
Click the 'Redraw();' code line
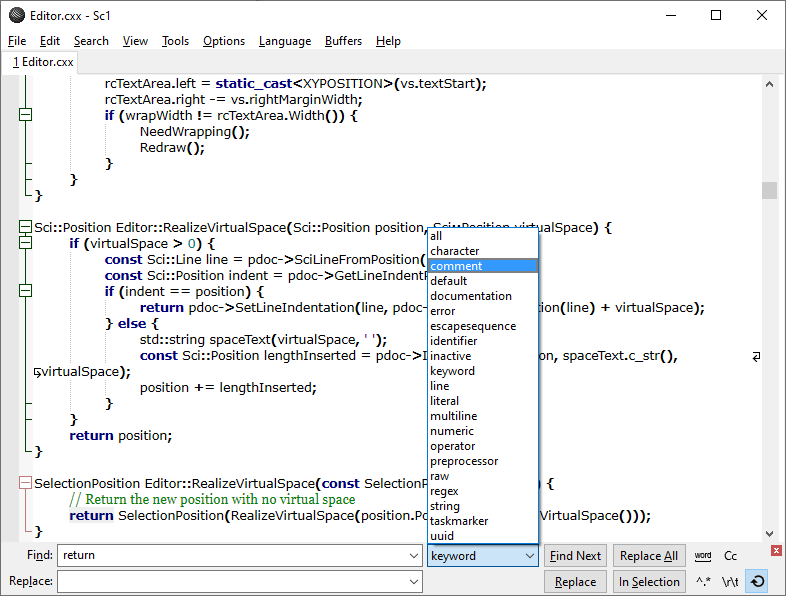[172, 148]
